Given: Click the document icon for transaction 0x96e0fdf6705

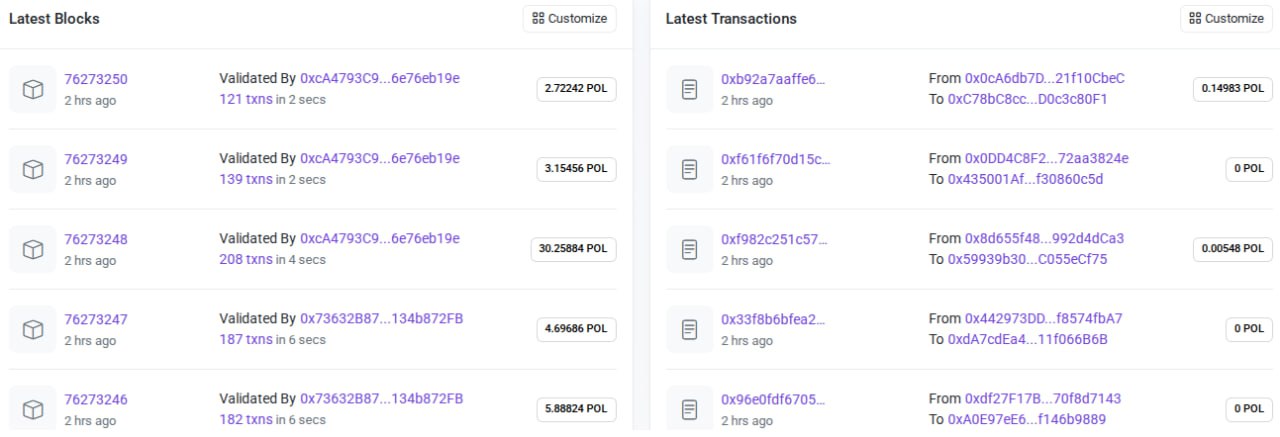Looking at the screenshot, I should [689, 409].
